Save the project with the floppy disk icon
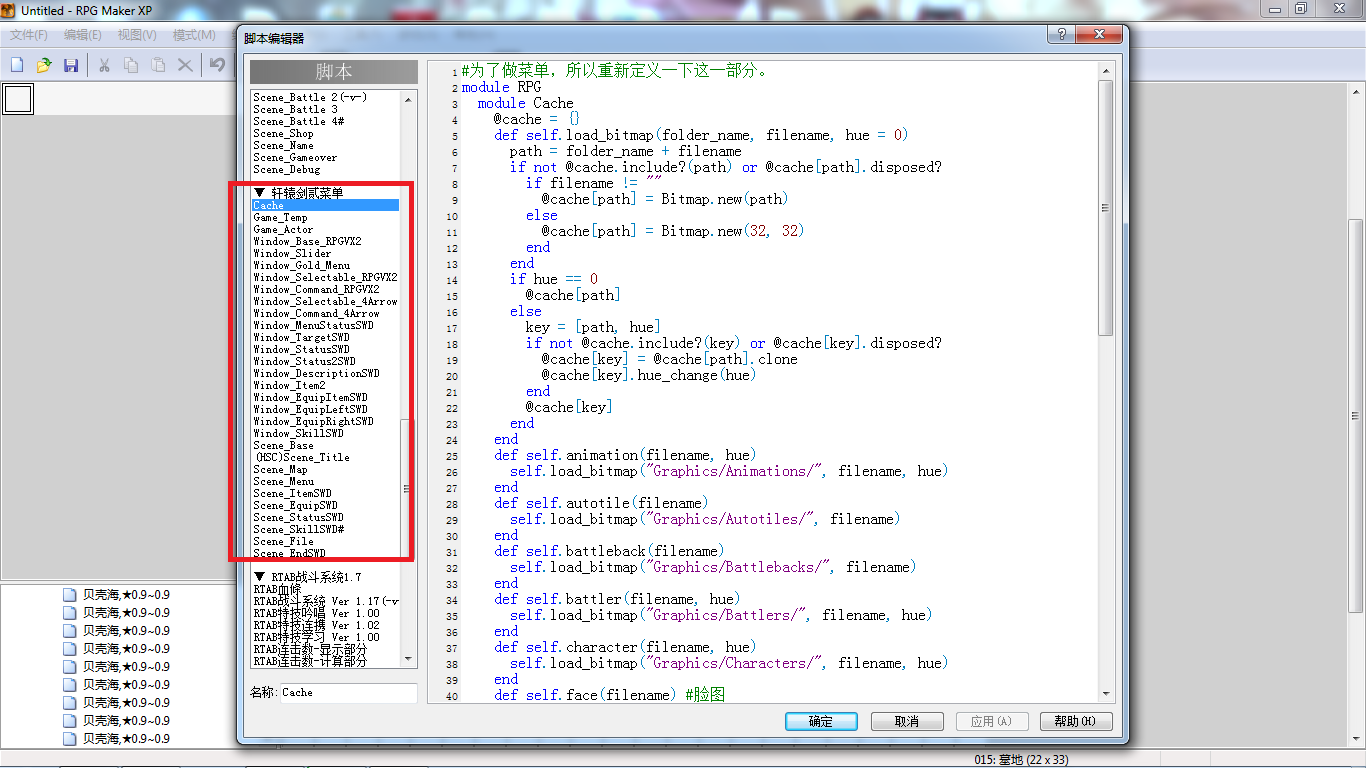This screenshot has height=768, width=1366. click(x=71, y=65)
